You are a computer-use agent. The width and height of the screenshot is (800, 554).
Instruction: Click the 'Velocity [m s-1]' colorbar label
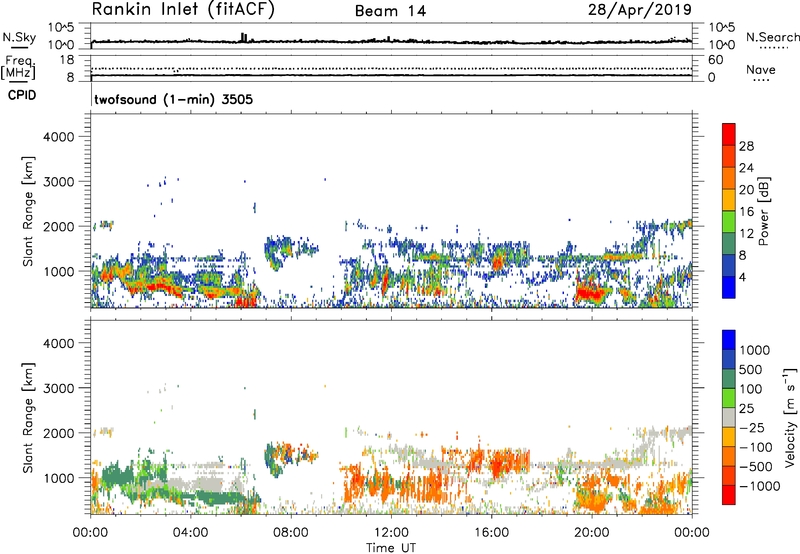tap(790, 417)
